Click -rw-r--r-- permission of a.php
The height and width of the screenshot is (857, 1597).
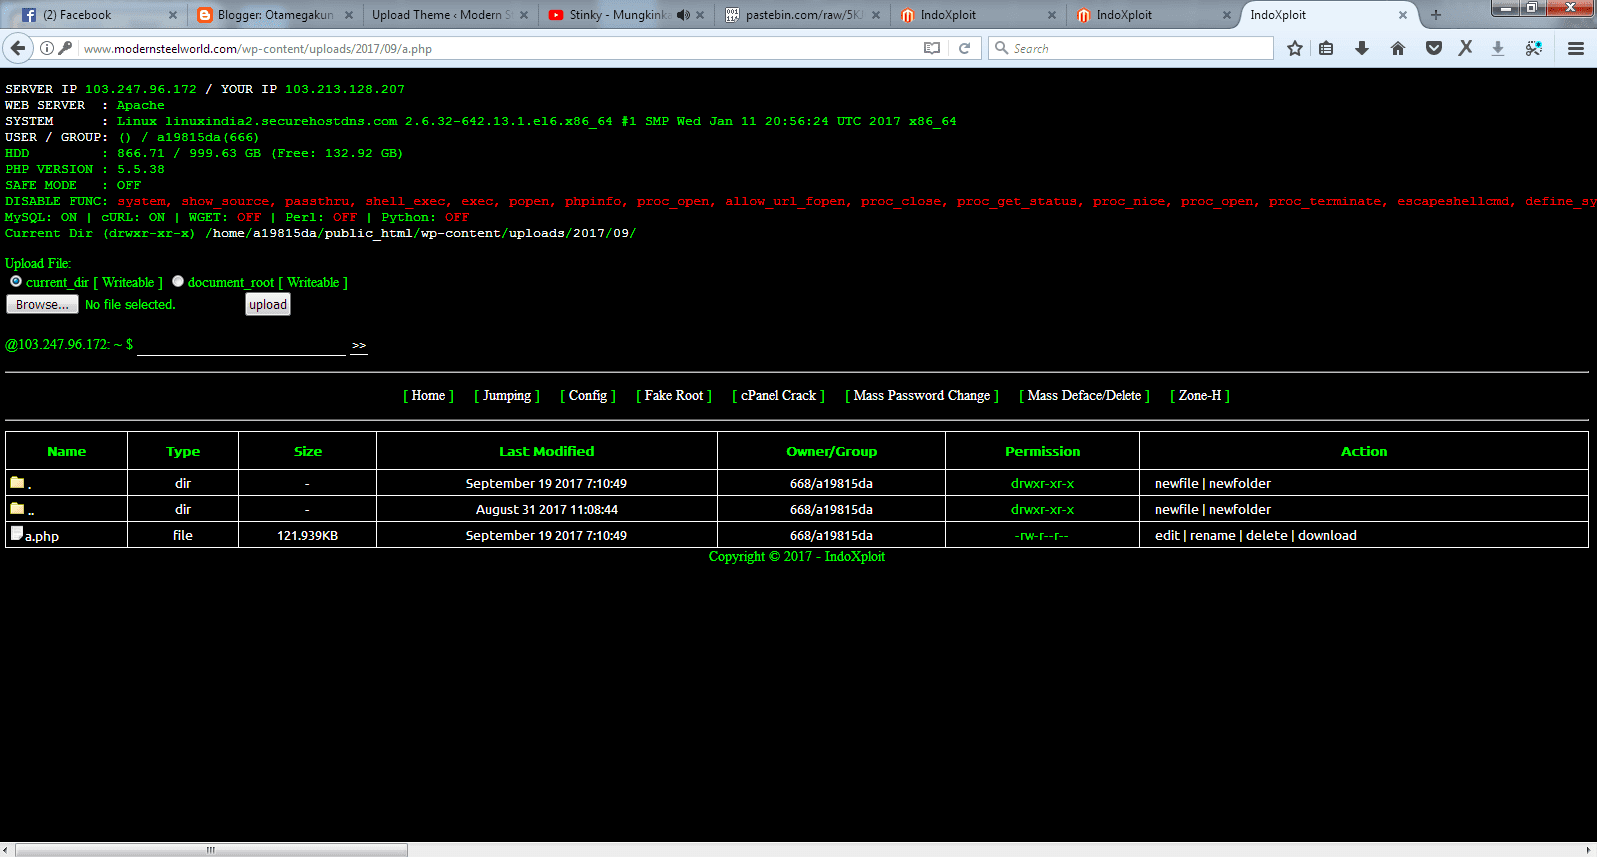click(1042, 535)
